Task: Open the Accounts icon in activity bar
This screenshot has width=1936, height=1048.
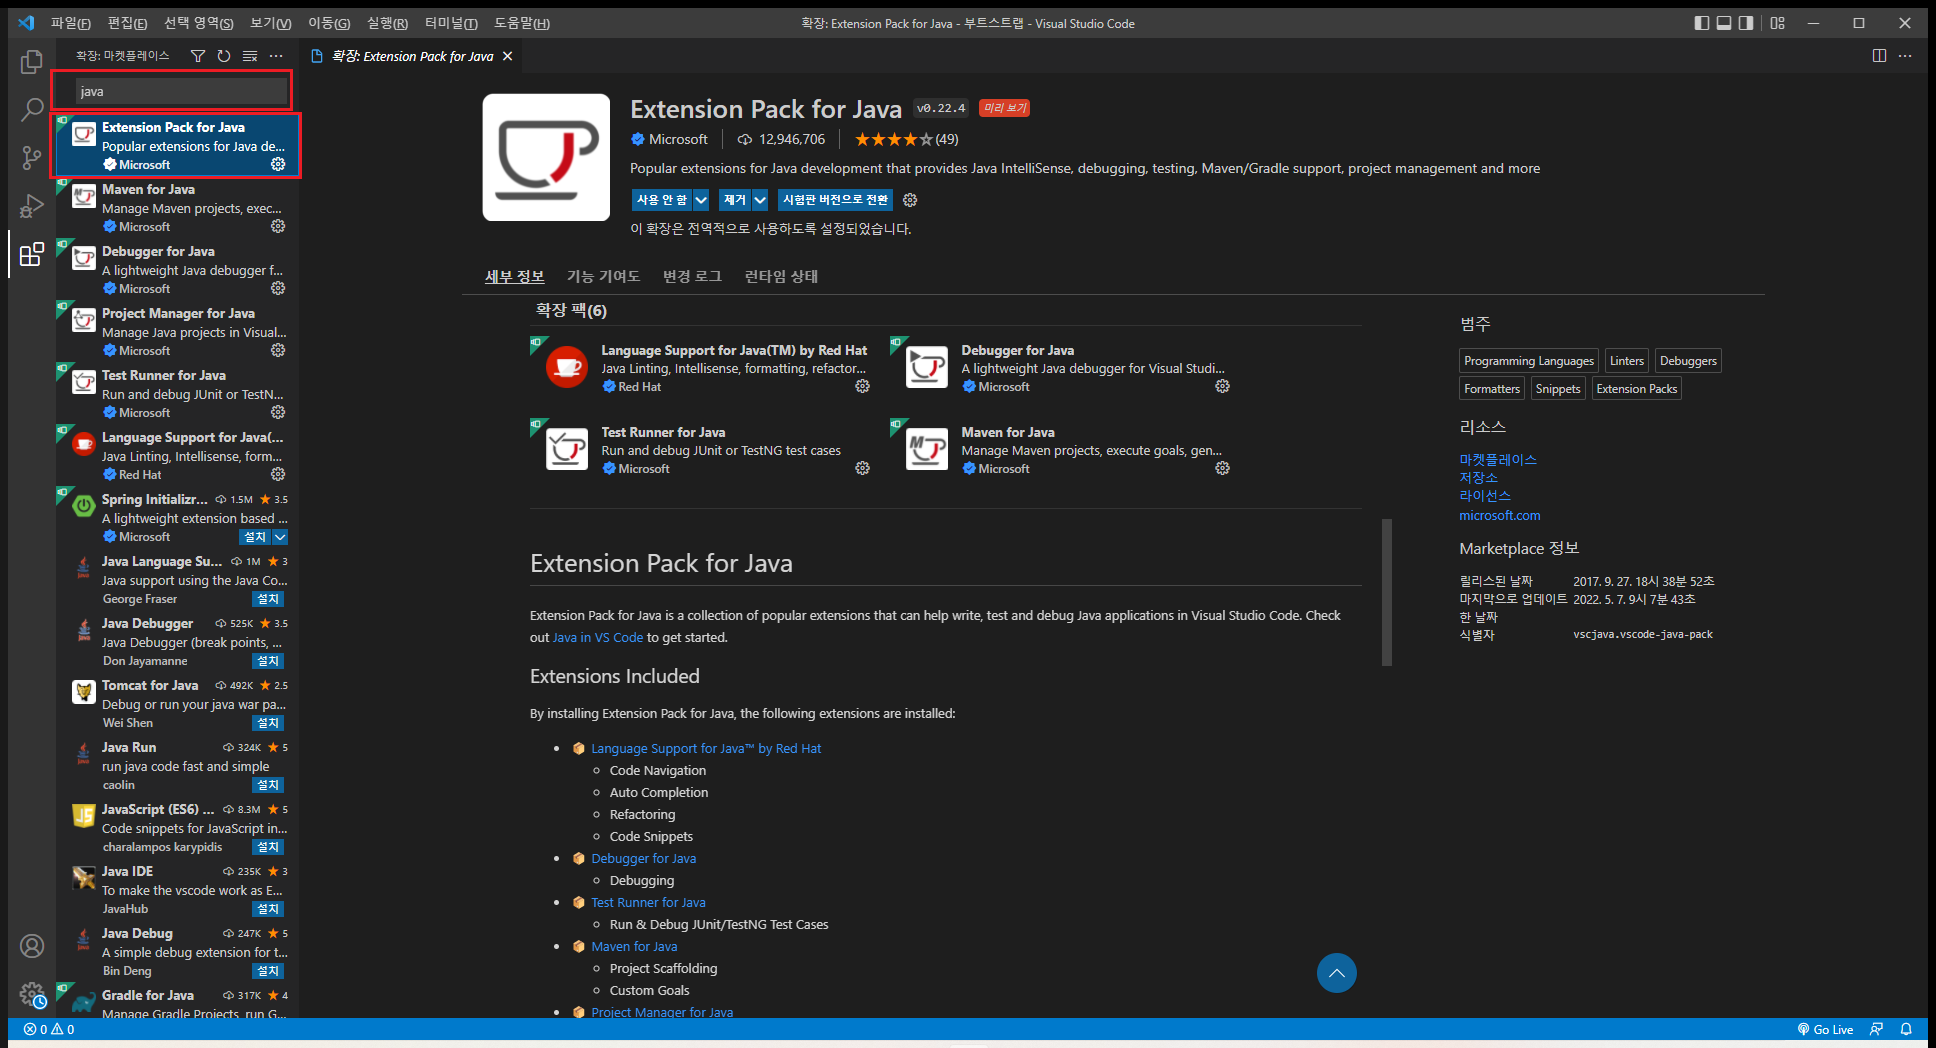Action: 32,946
